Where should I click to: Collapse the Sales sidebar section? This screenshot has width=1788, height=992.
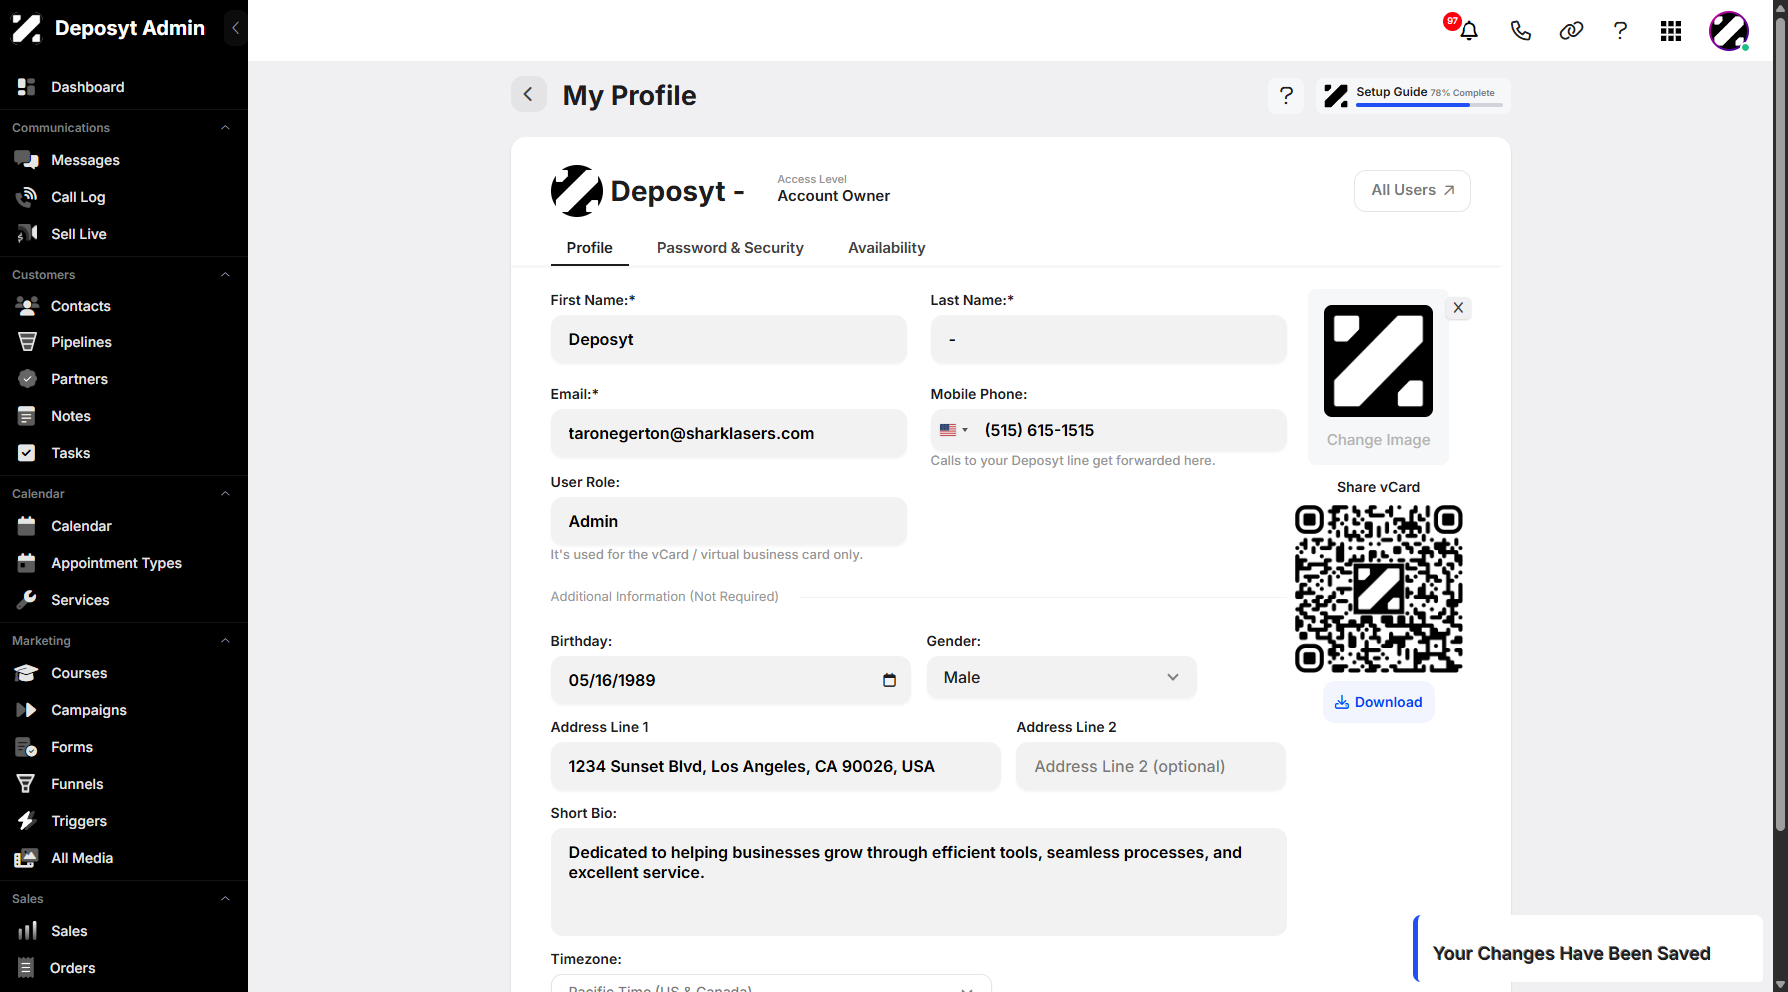(225, 898)
